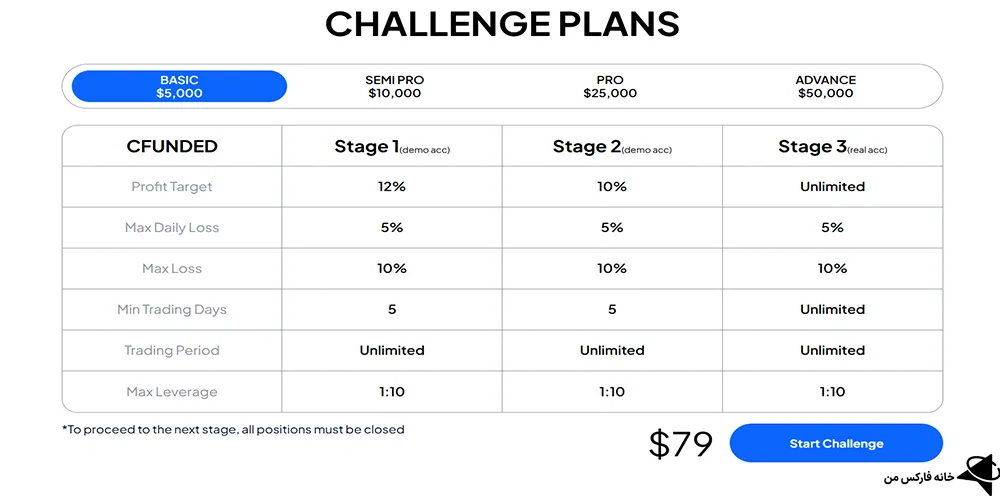1000x500 pixels.
Task: Select the BASIC $5,000 plan tab
Action: point(179,86)
